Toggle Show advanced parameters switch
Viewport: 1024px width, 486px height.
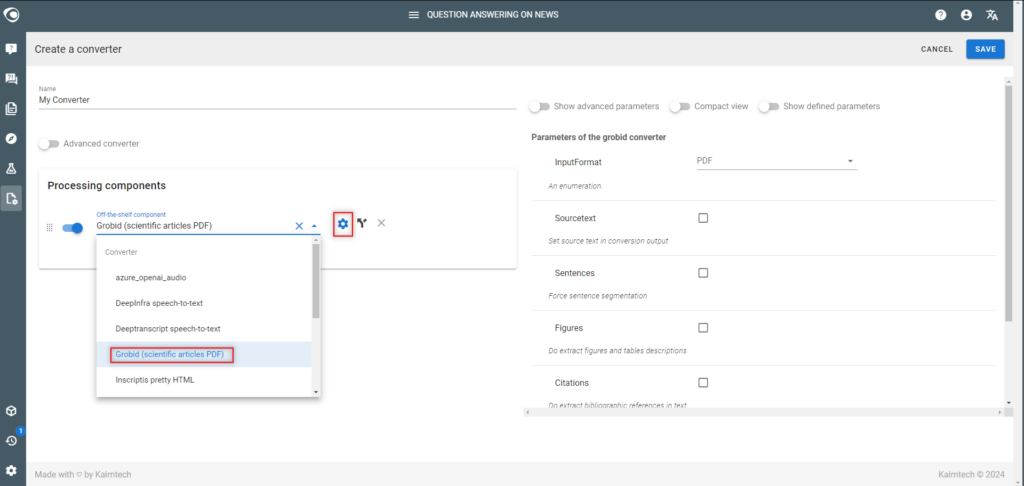pyautogui.click(x=539, y=106)
